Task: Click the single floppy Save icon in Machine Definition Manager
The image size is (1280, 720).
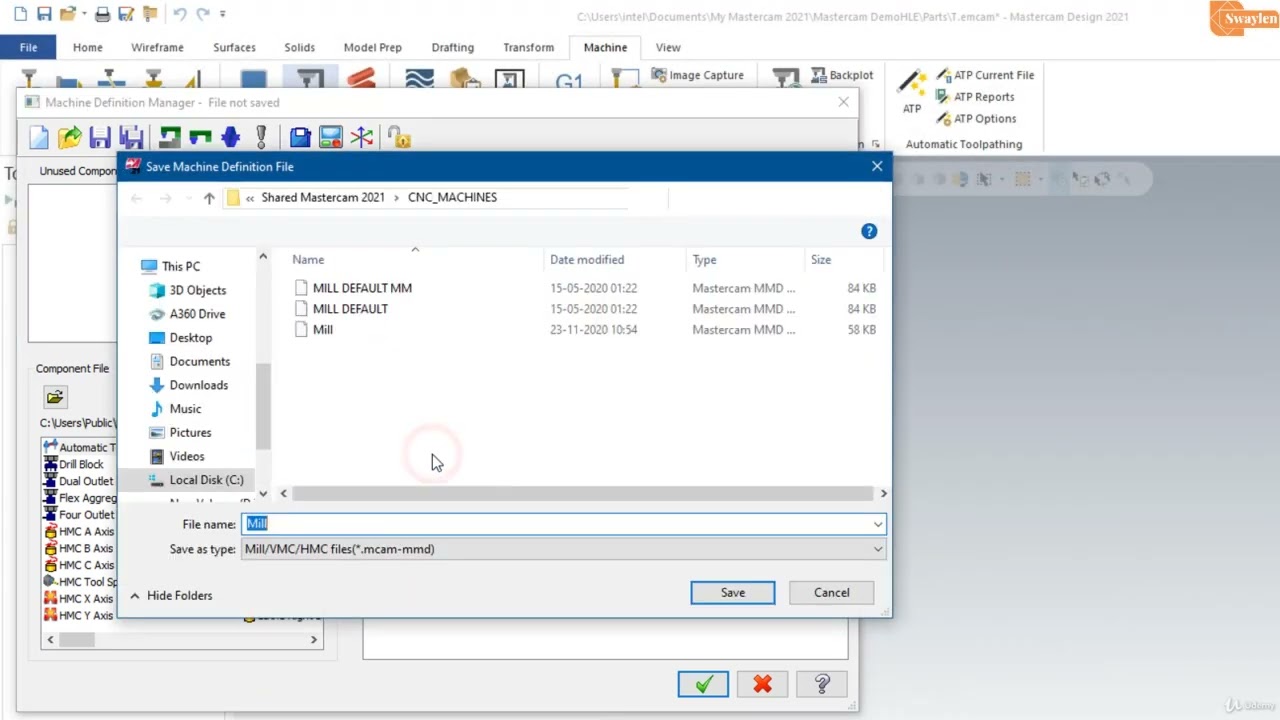Action: pyautogui.click(x=100, y=137)
